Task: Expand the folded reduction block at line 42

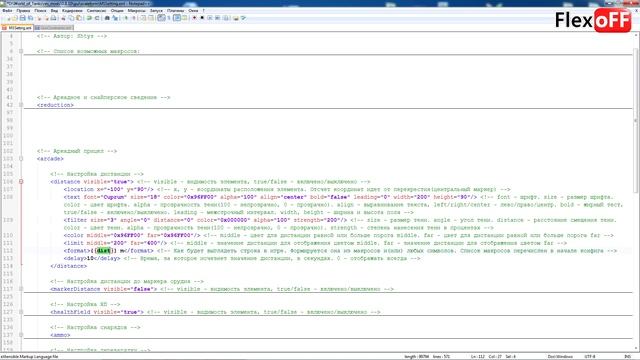Action: pos(21,105)
